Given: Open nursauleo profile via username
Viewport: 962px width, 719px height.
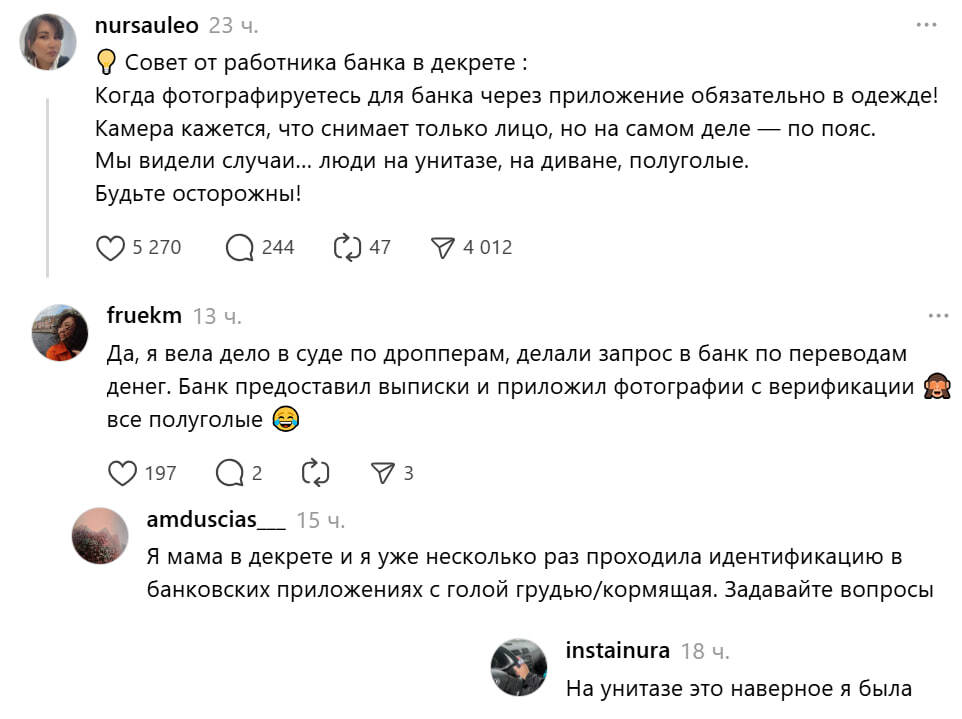Looking at the screenshot, I should tap(146, 26).
